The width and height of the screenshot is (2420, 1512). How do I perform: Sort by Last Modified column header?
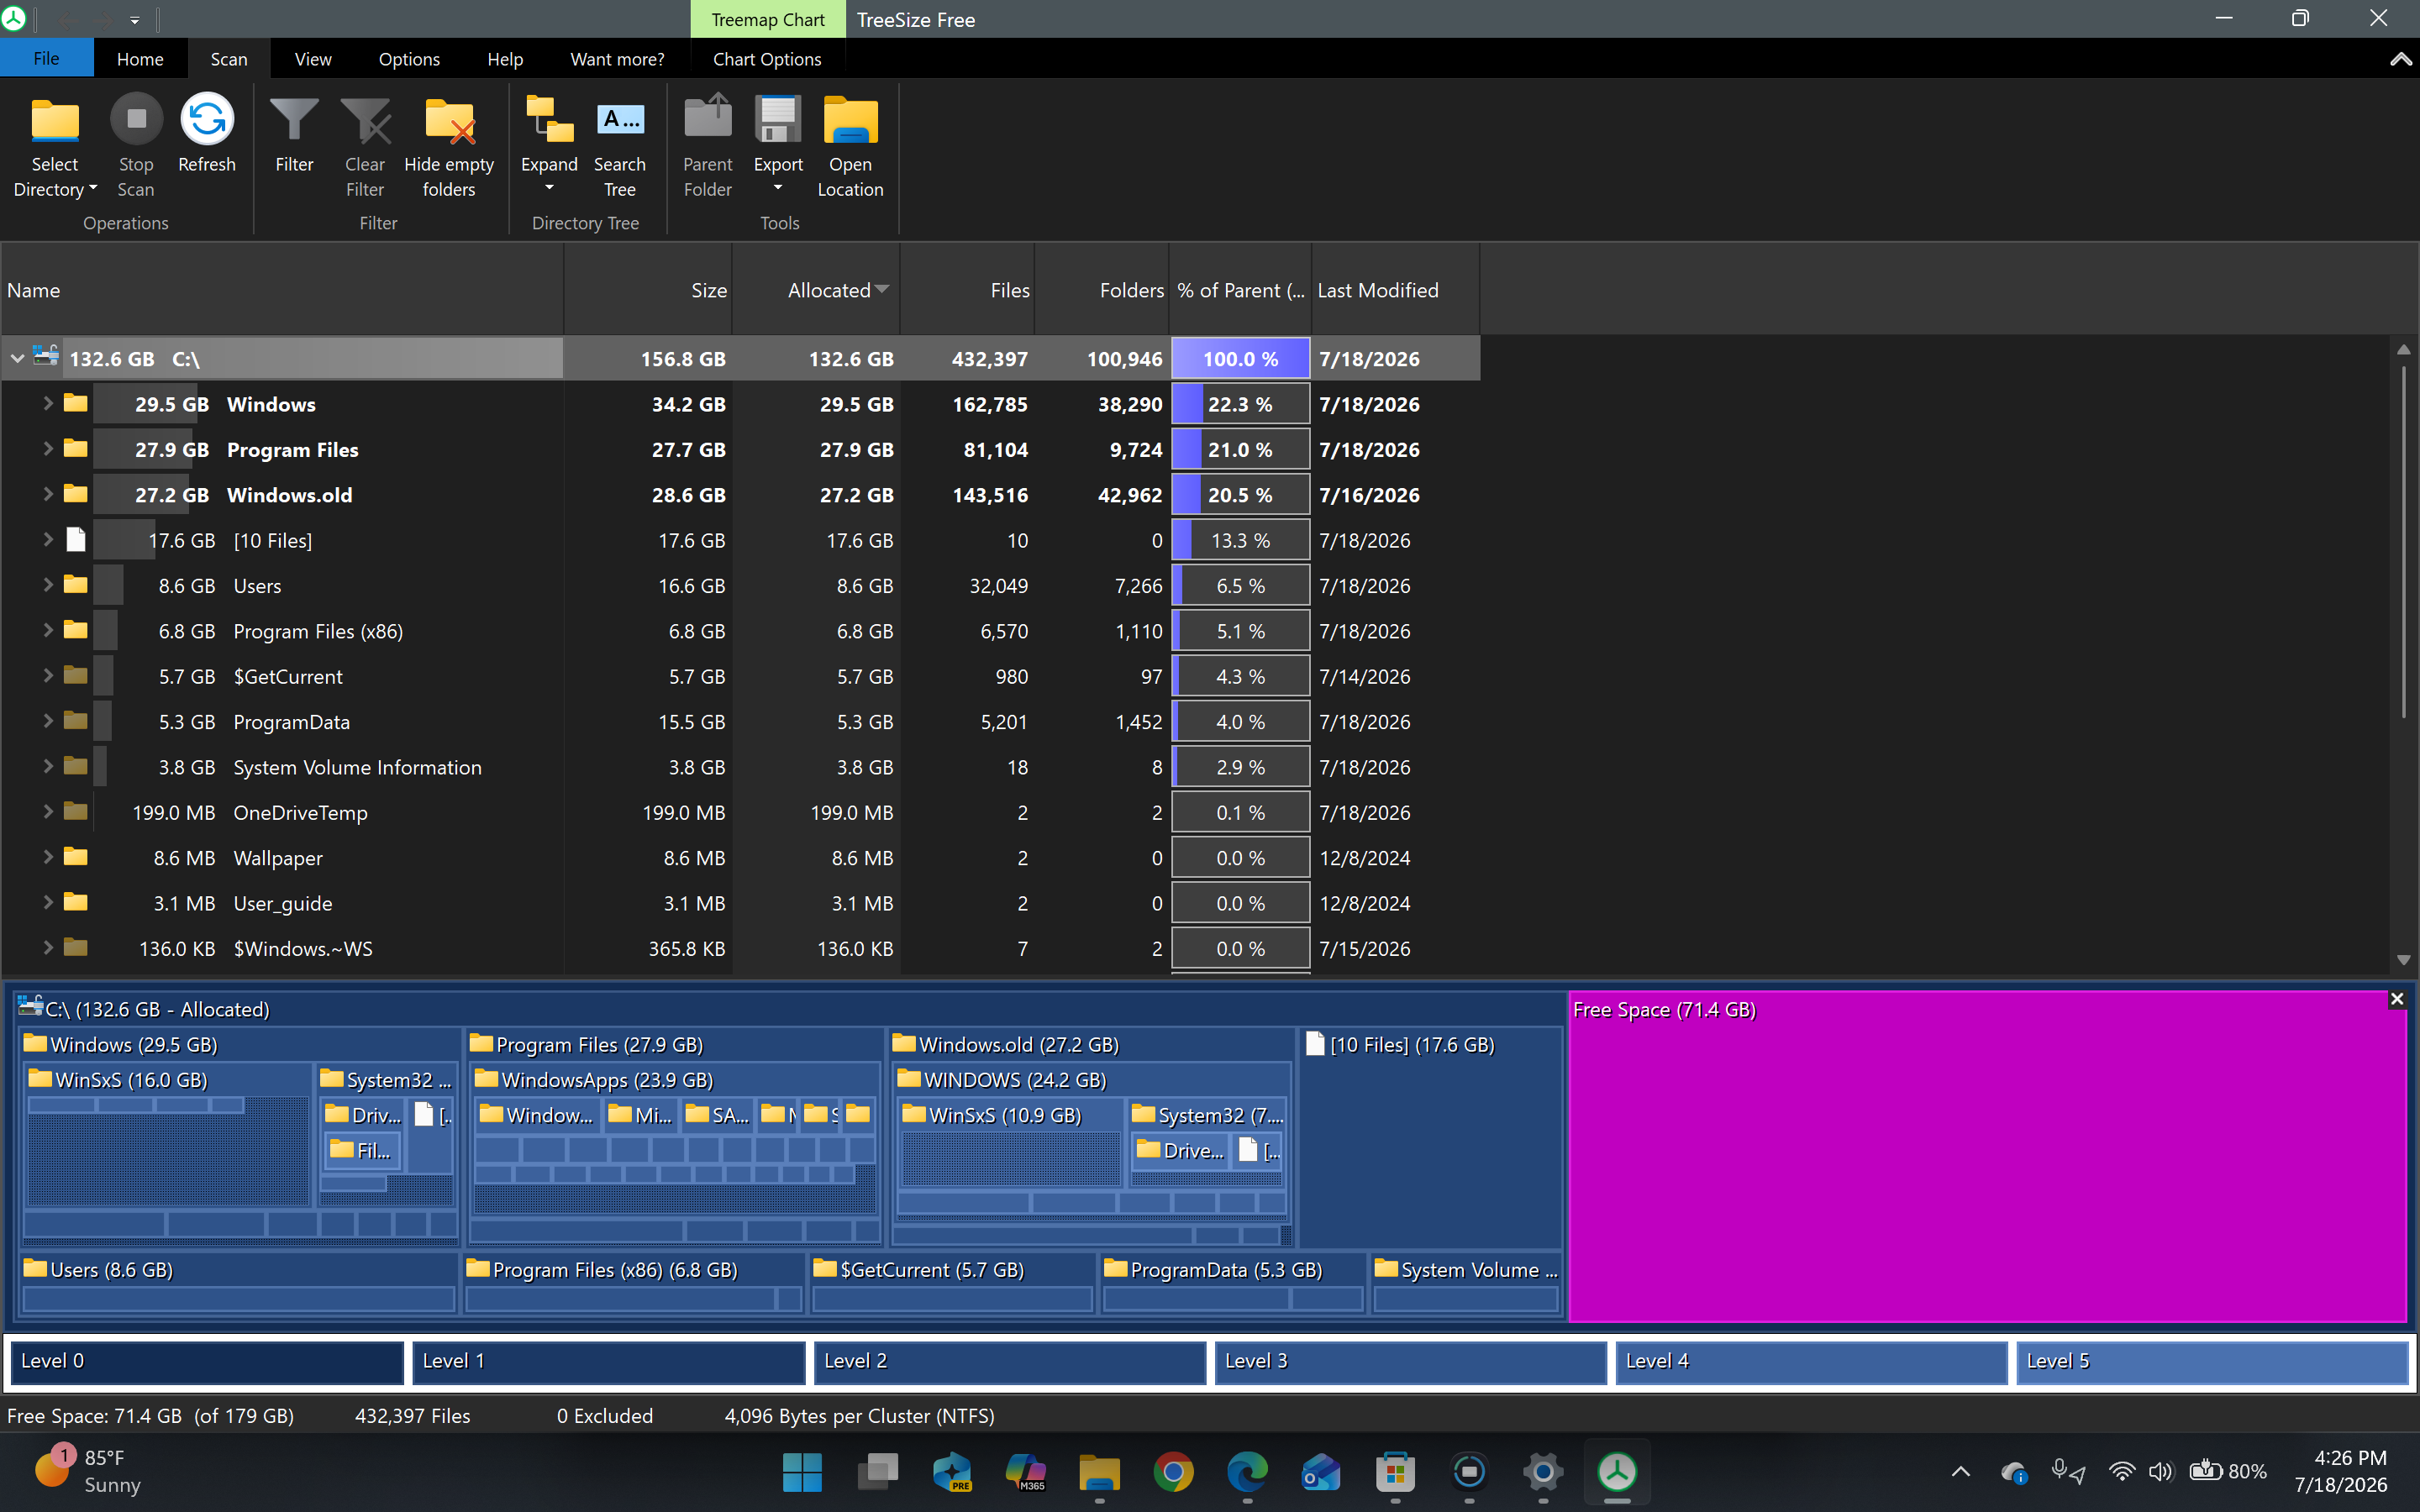(x=1395, y=290)
